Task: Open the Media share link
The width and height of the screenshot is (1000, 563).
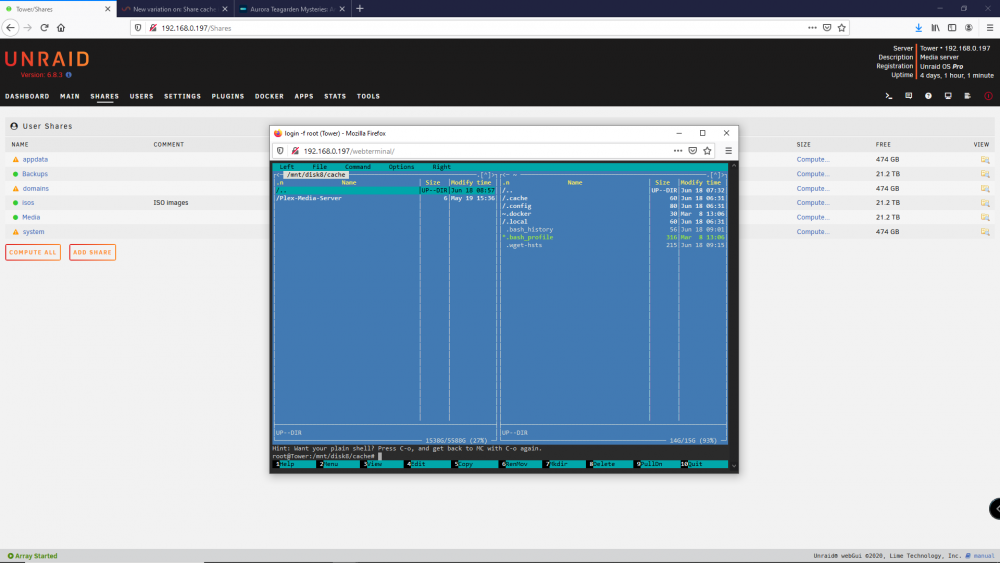Action: (31, 217)
